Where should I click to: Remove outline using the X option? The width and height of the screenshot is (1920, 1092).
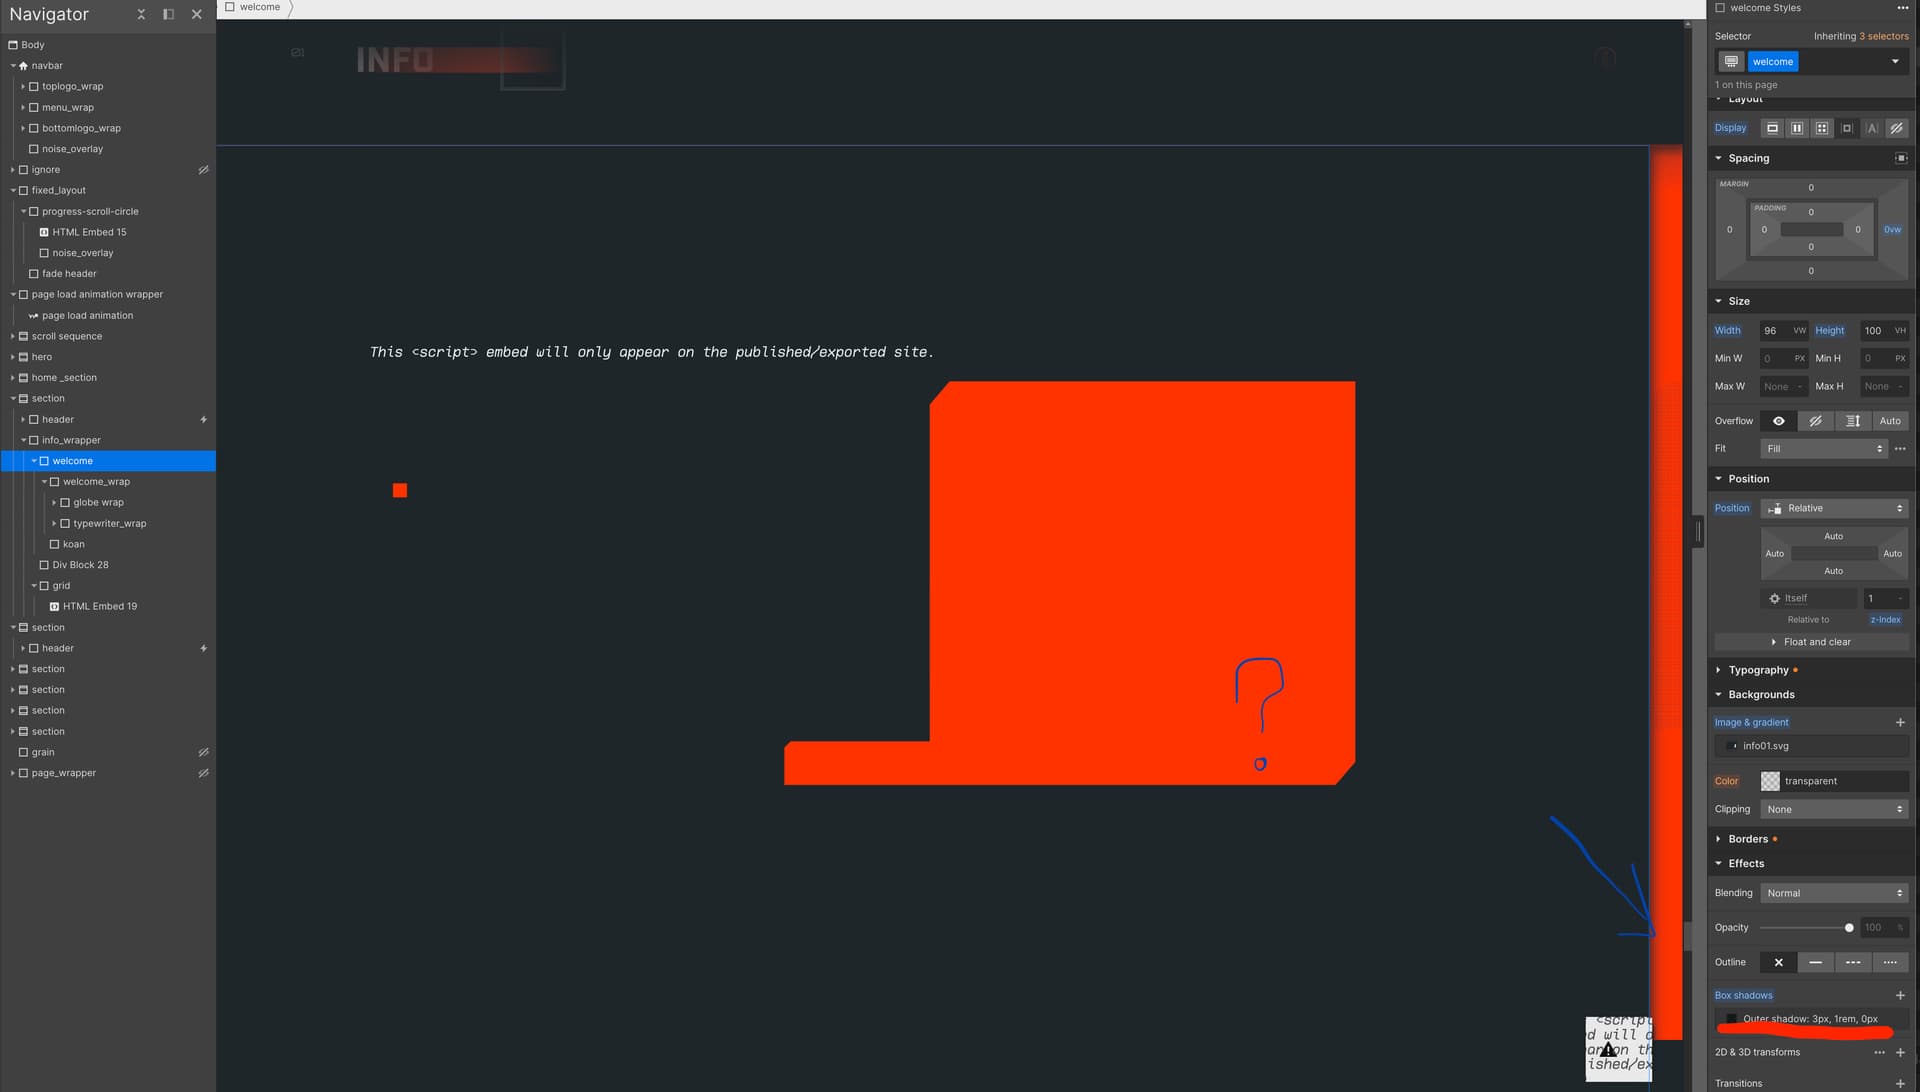click(1778, 962)
